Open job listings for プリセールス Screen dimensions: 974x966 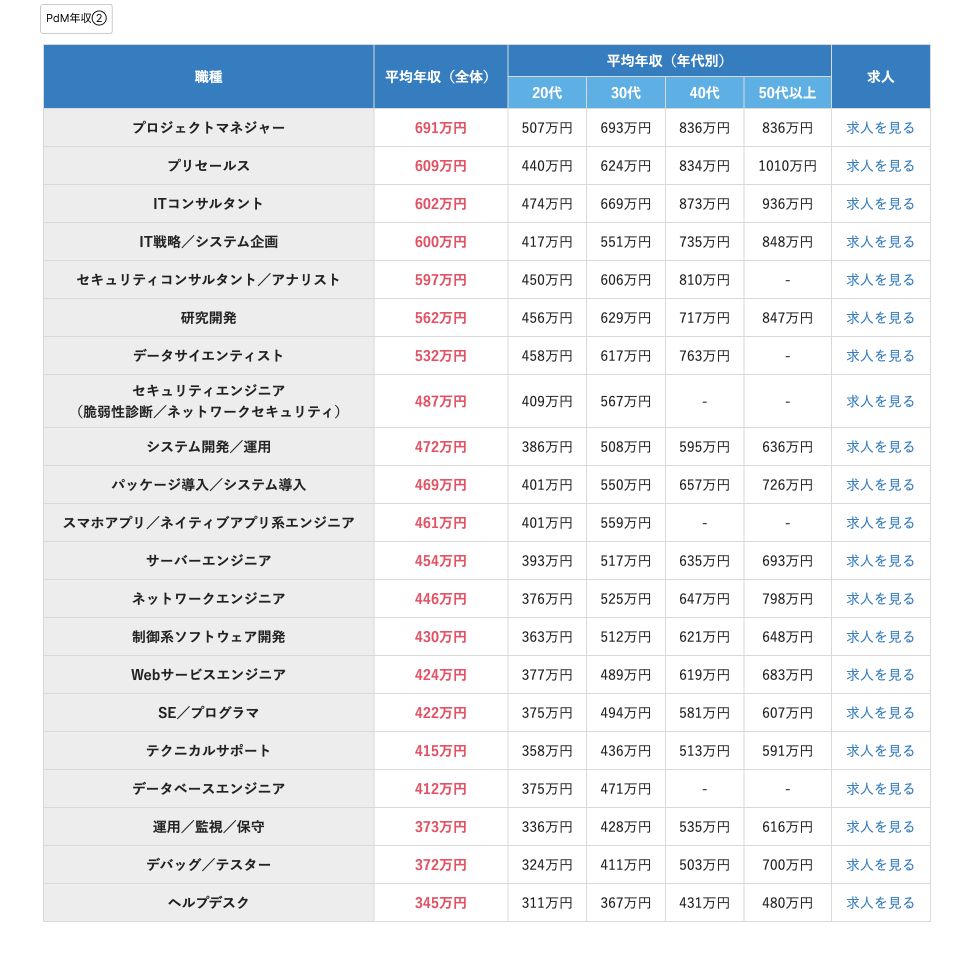click(880, 165)
